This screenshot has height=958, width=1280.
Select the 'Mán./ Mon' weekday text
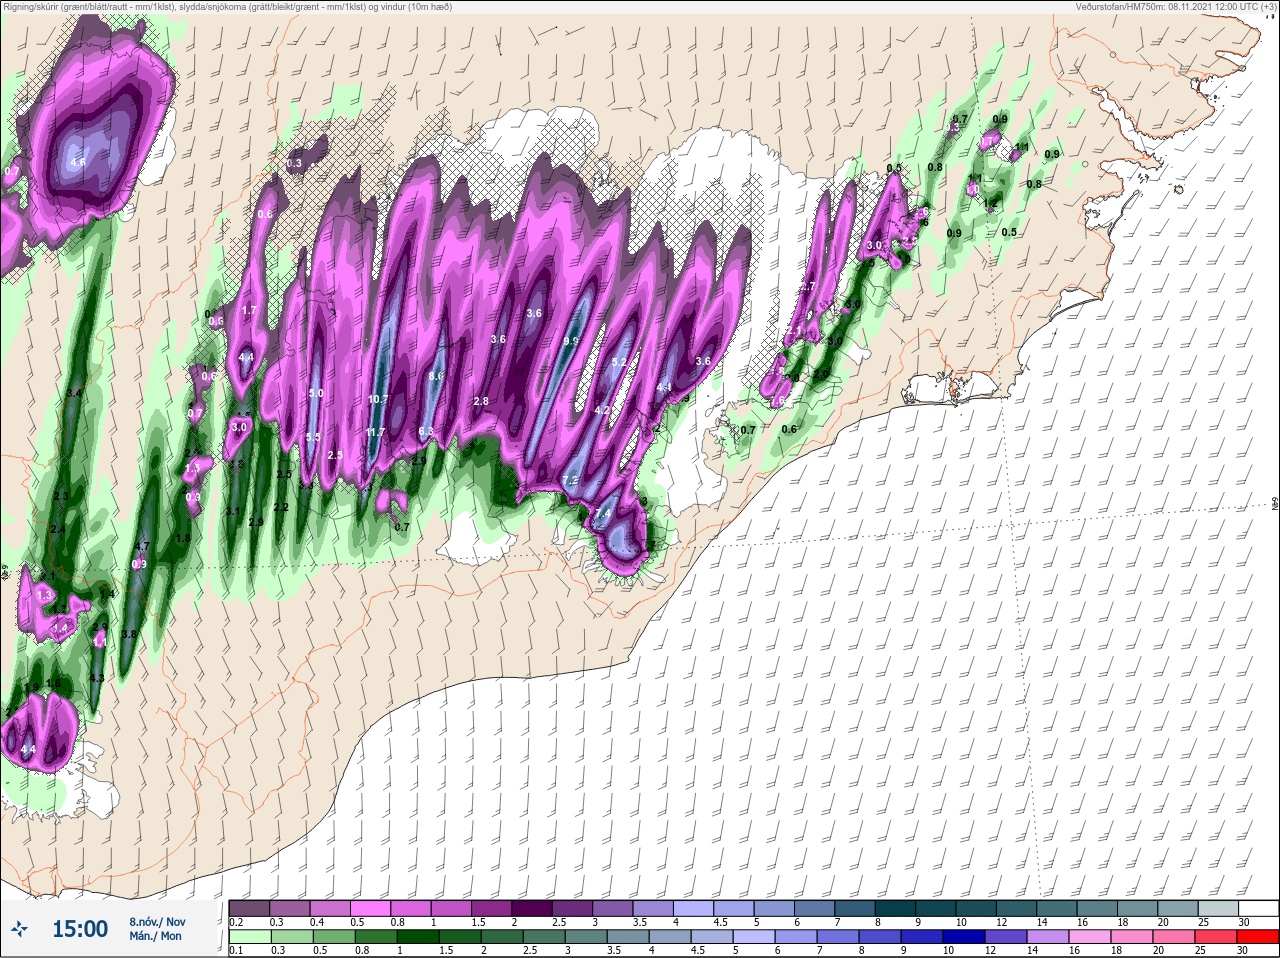155,936
